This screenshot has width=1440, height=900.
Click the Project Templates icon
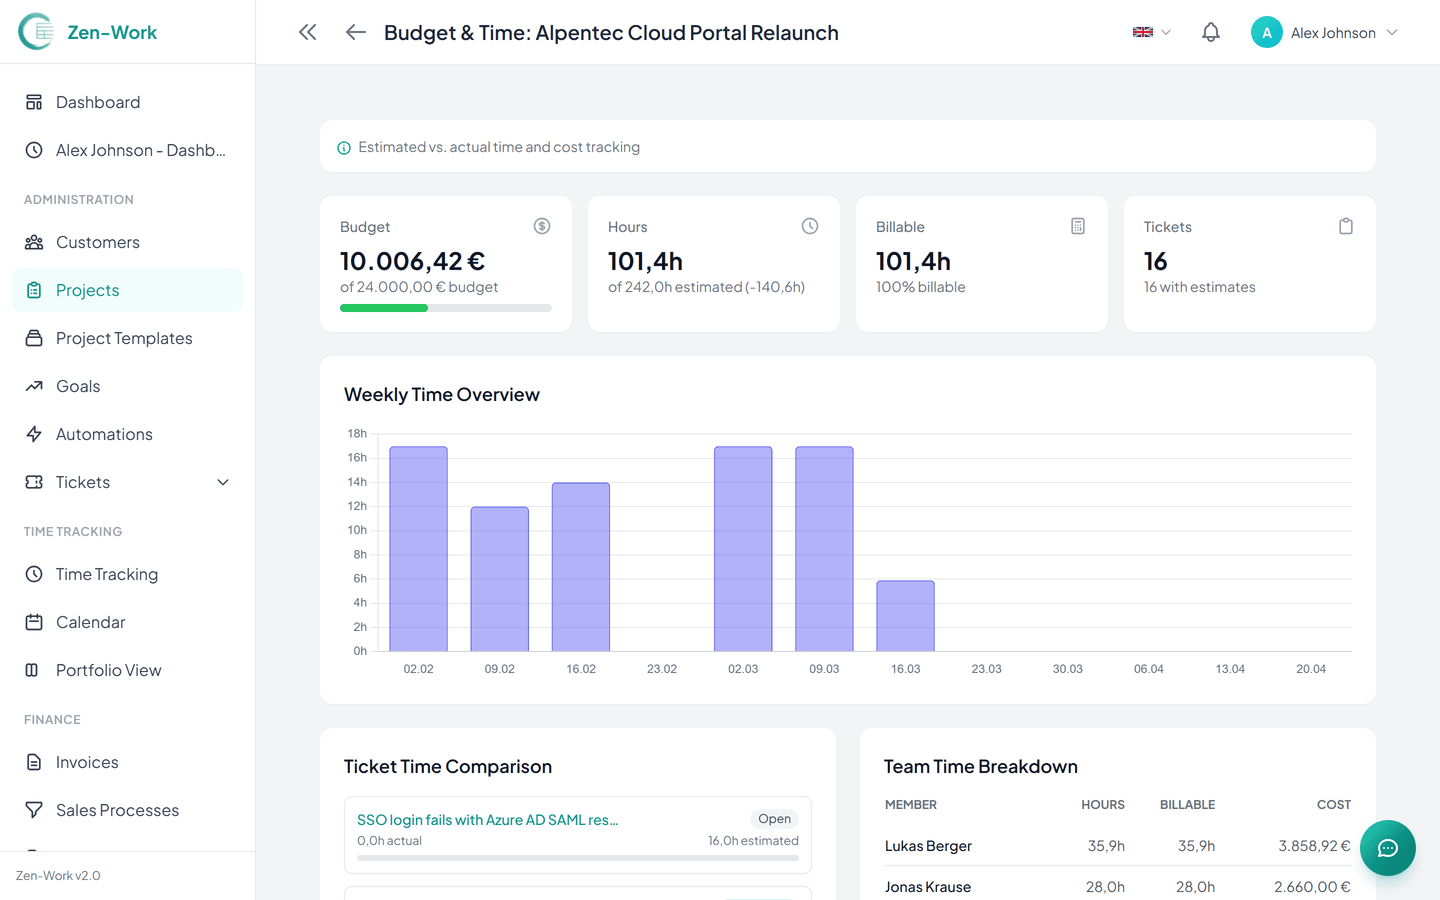coord(34,338)
